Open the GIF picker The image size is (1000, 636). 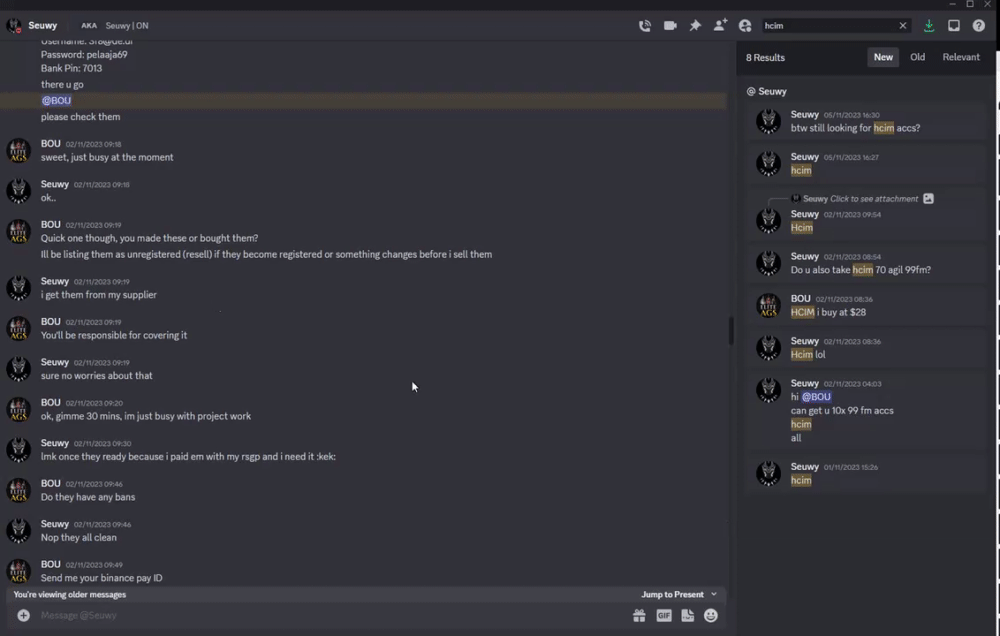[x=664, y=616]
